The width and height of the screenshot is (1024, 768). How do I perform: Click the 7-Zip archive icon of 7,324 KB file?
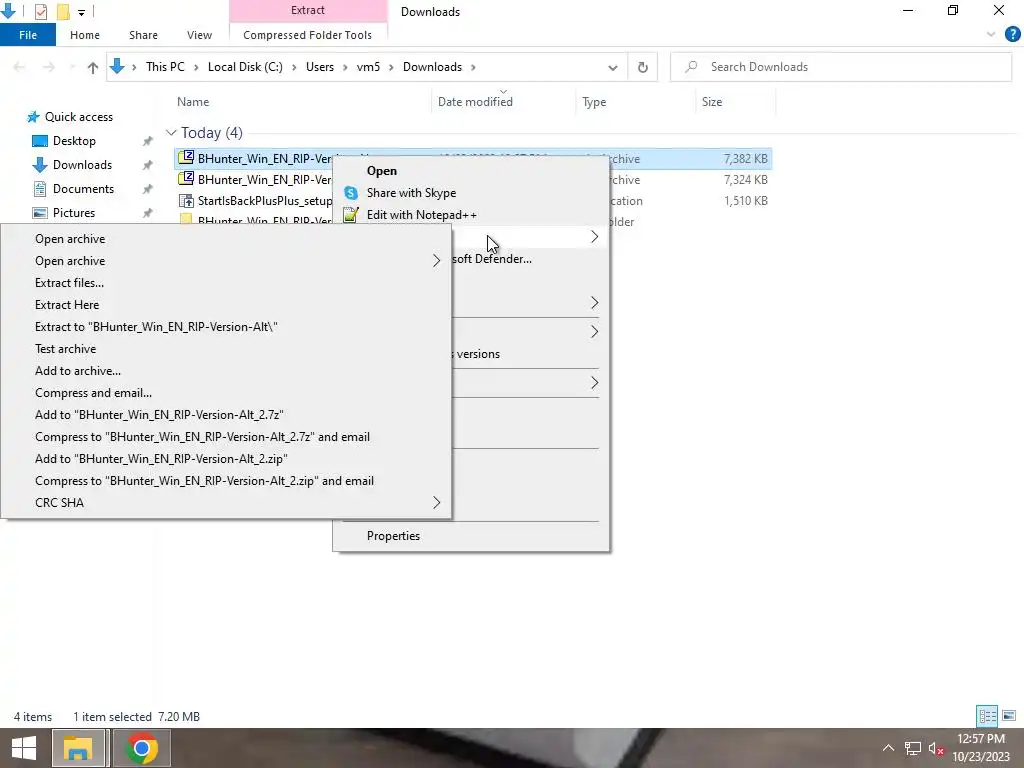click(x=186, y=178)
